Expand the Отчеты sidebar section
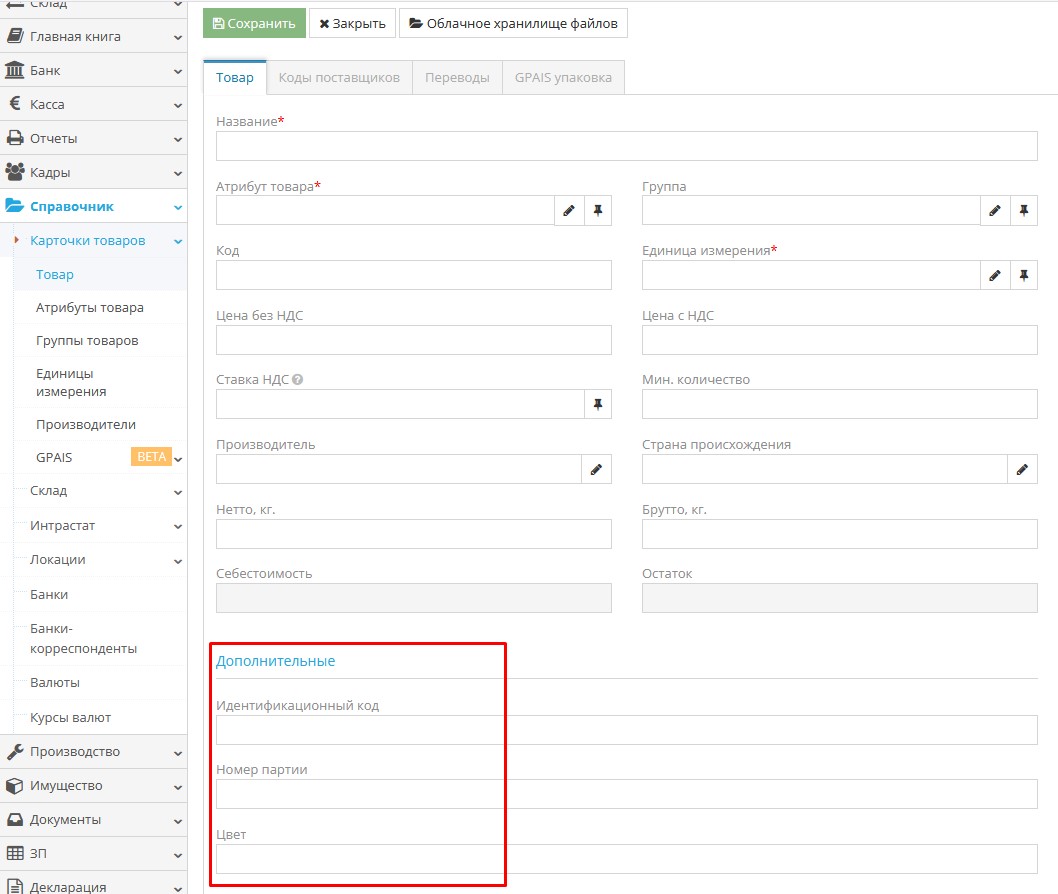1058x894 pixels. coord(93,139)
